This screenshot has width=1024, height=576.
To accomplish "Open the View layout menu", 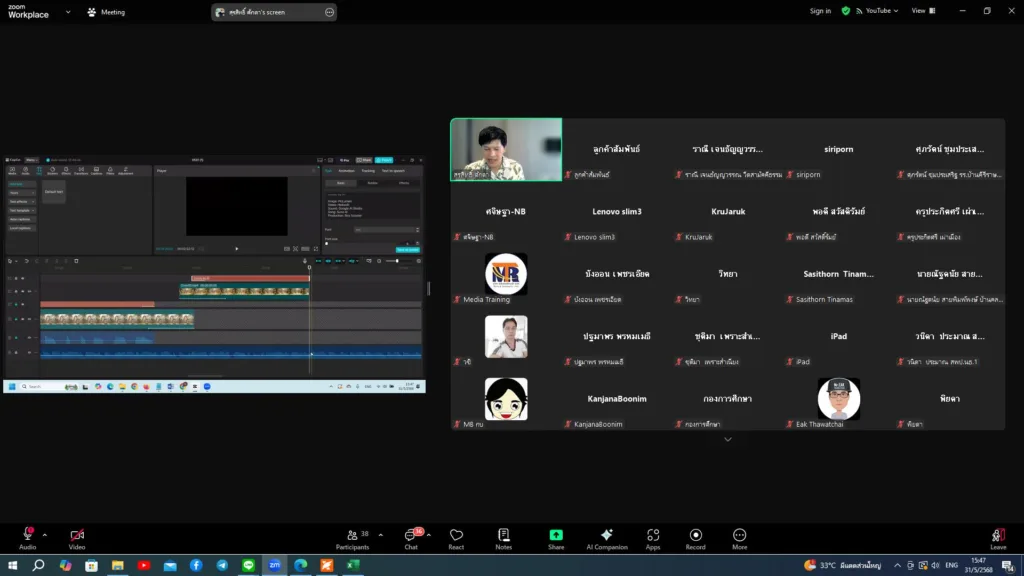I will (922, 11).
